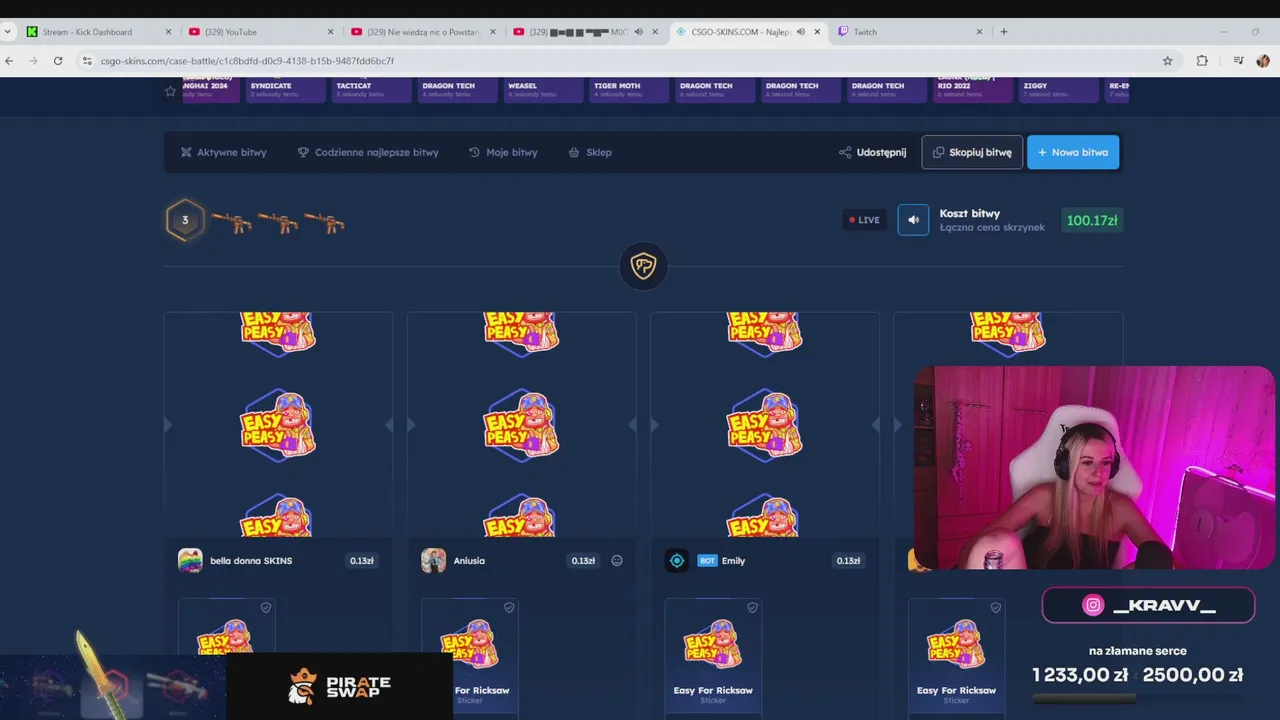The image size is (1280, 720).
Task: Click the star icon beside the case strip
Action: (x=170, y=91)
